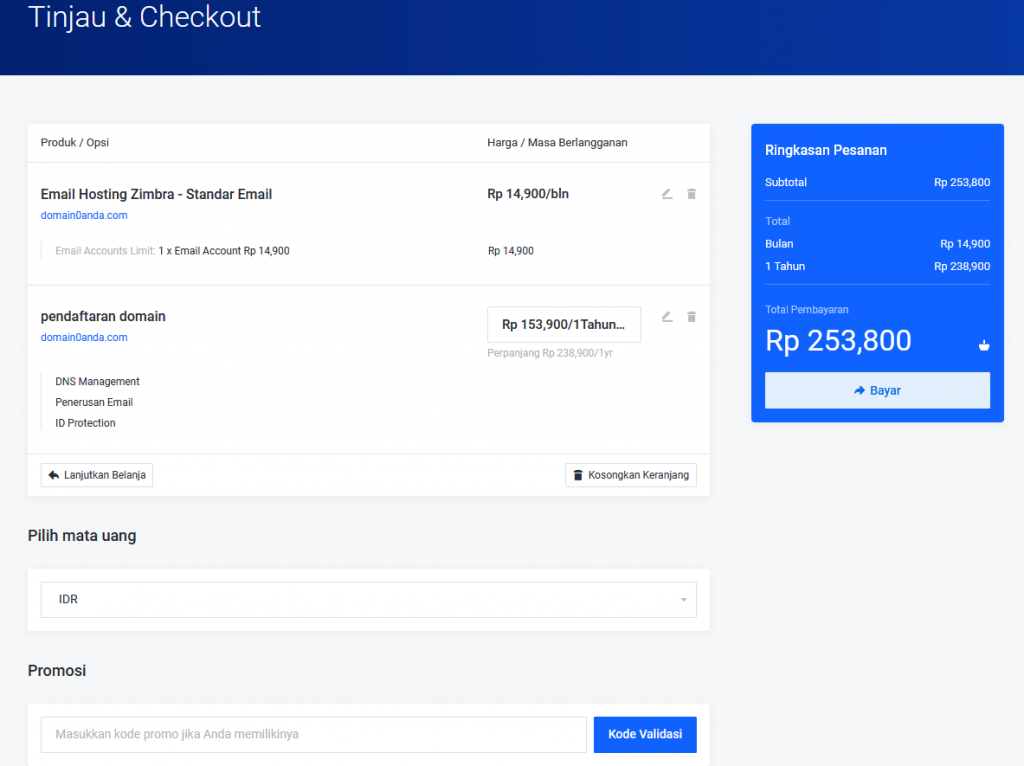Click the Penerusan Email addon text
This screenshot has height=766, width=1024.
point(94,402)
